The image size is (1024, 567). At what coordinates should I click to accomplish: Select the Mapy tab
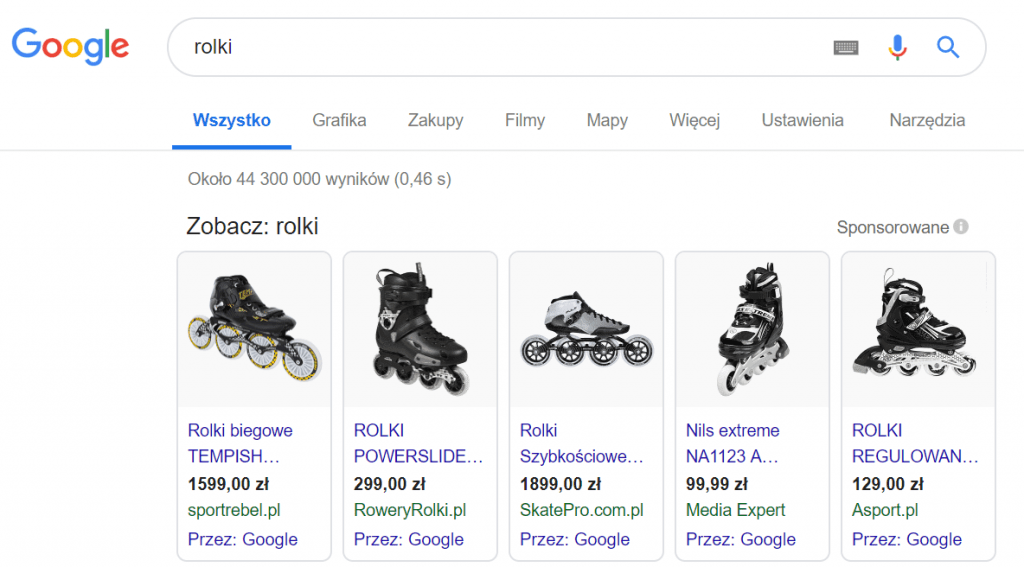(607, 120)
